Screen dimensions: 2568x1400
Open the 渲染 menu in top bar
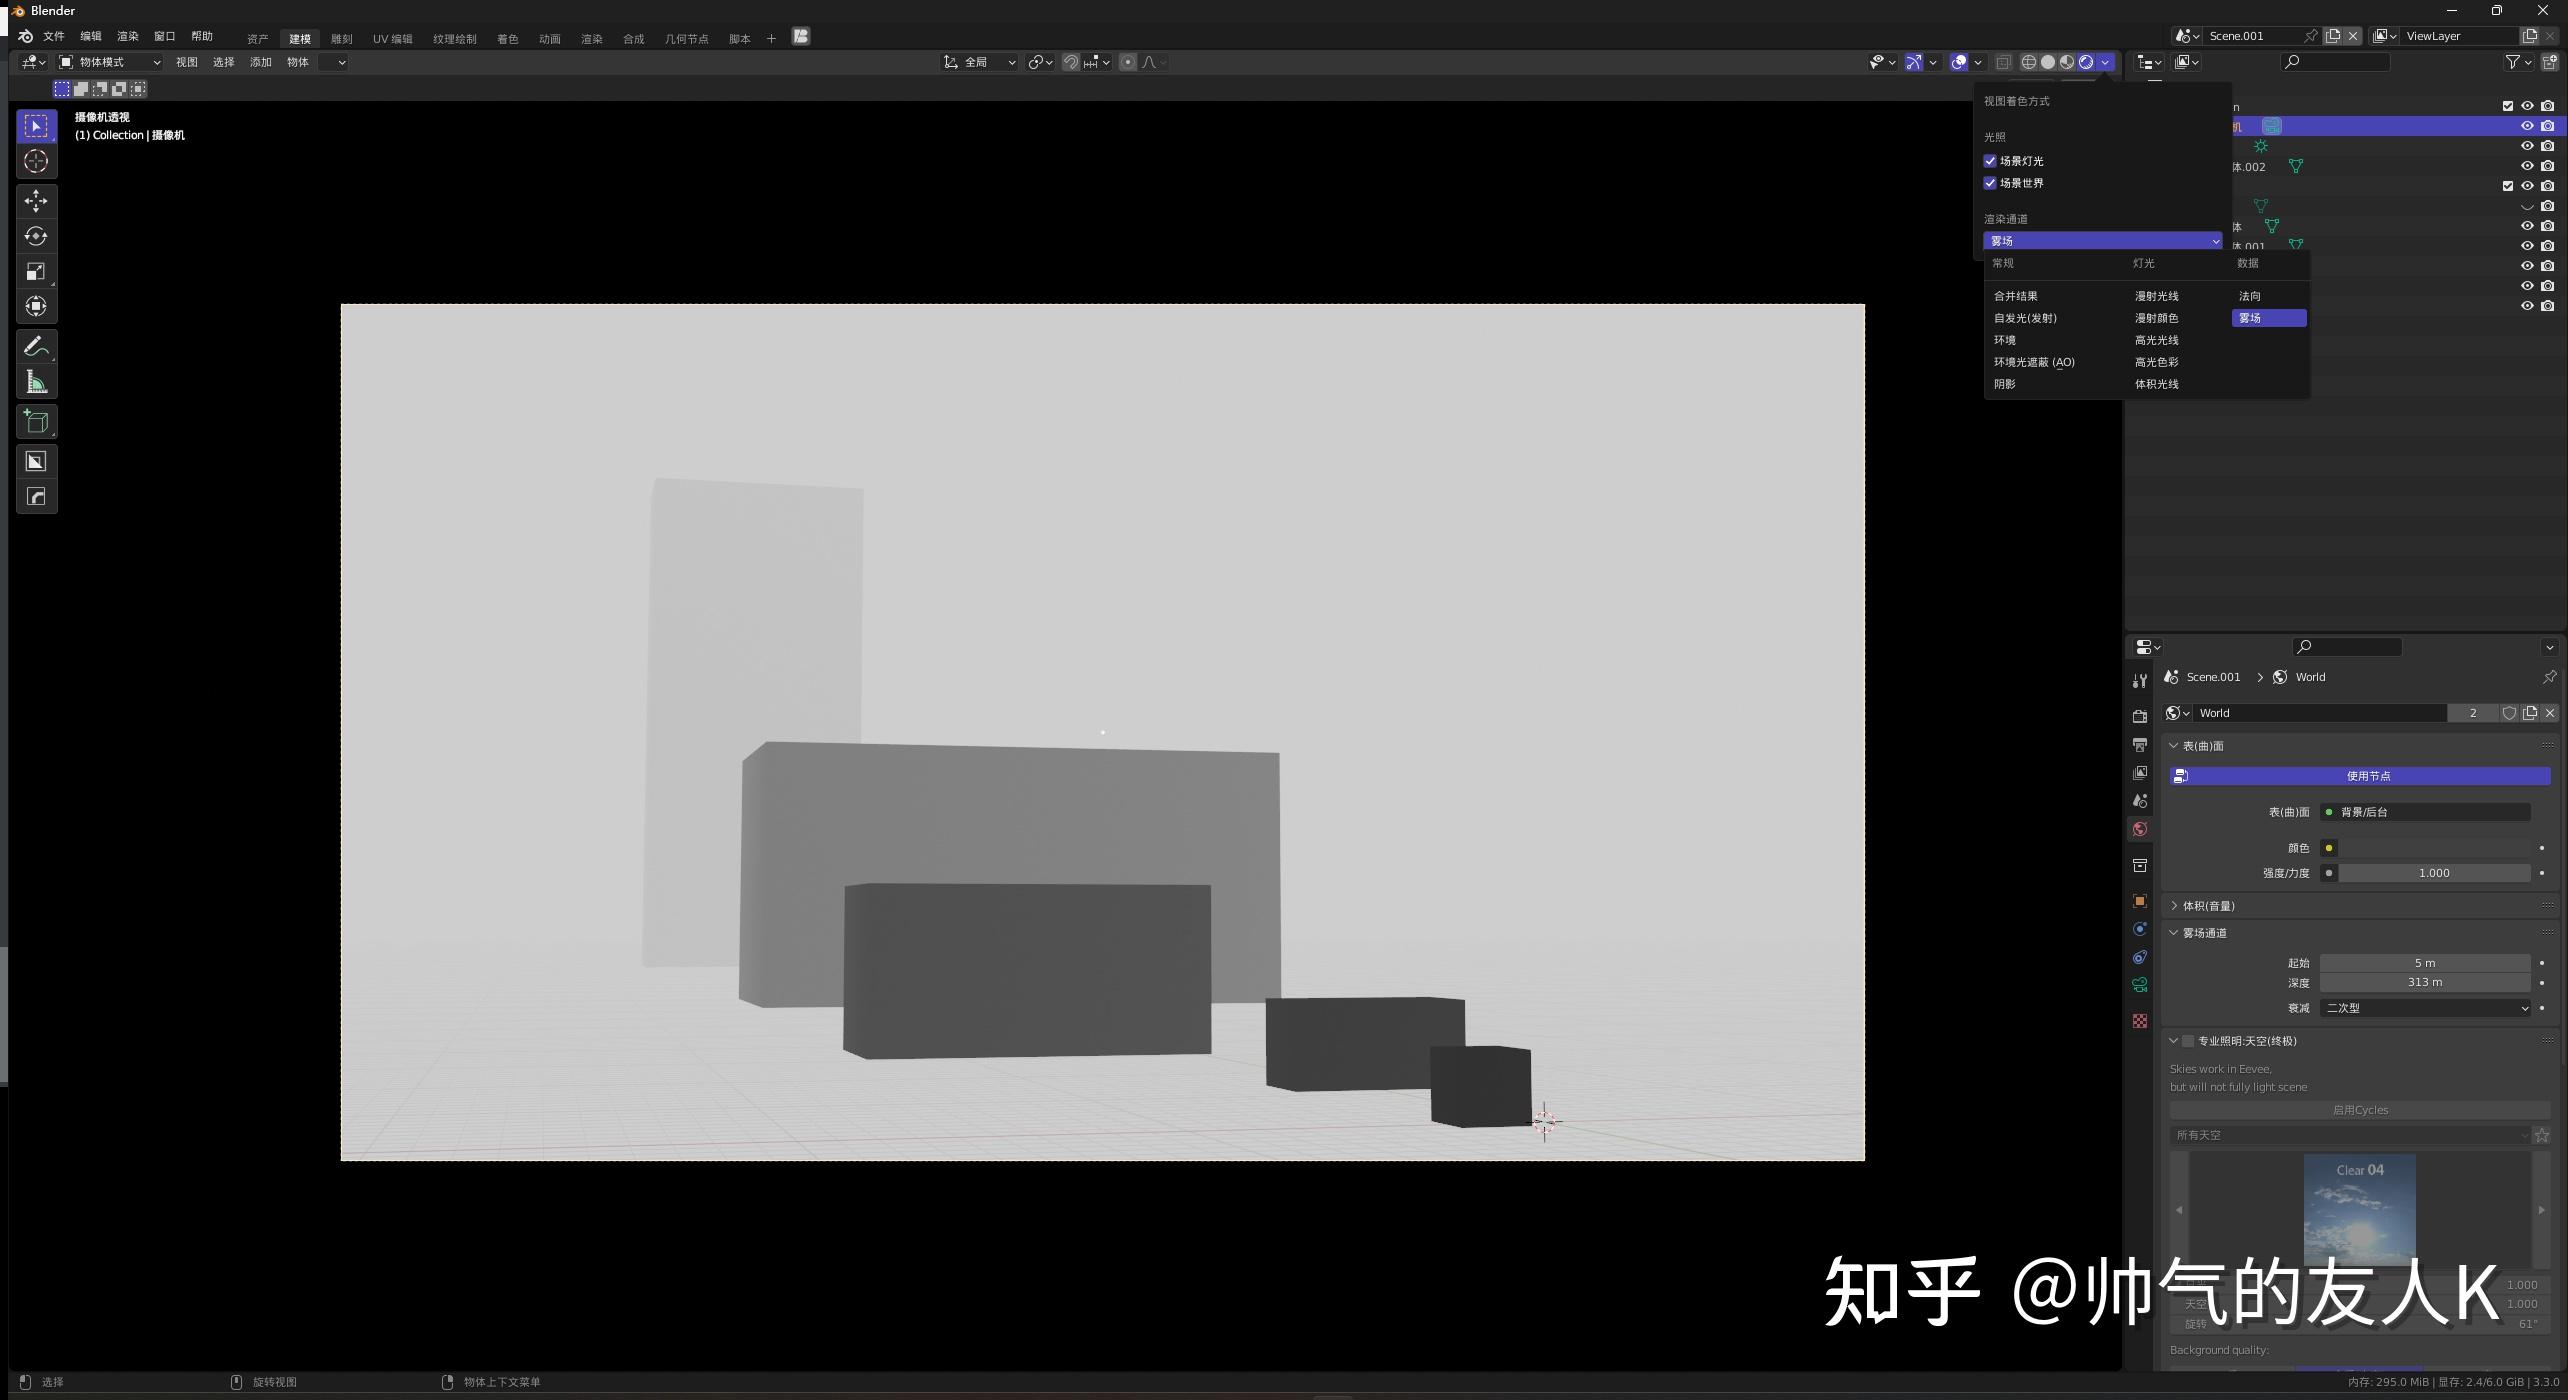click(x=128, y=36)
